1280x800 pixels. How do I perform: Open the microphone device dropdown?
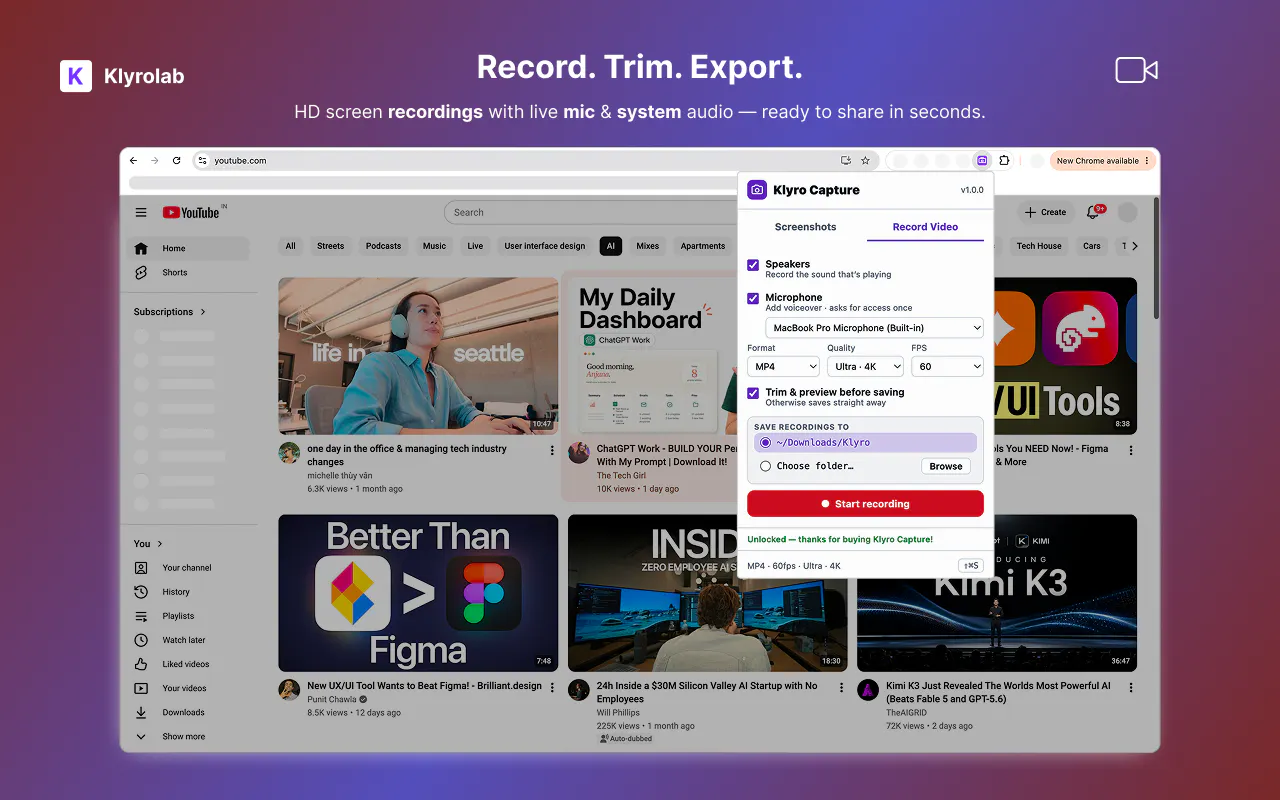tap(874, 328)
